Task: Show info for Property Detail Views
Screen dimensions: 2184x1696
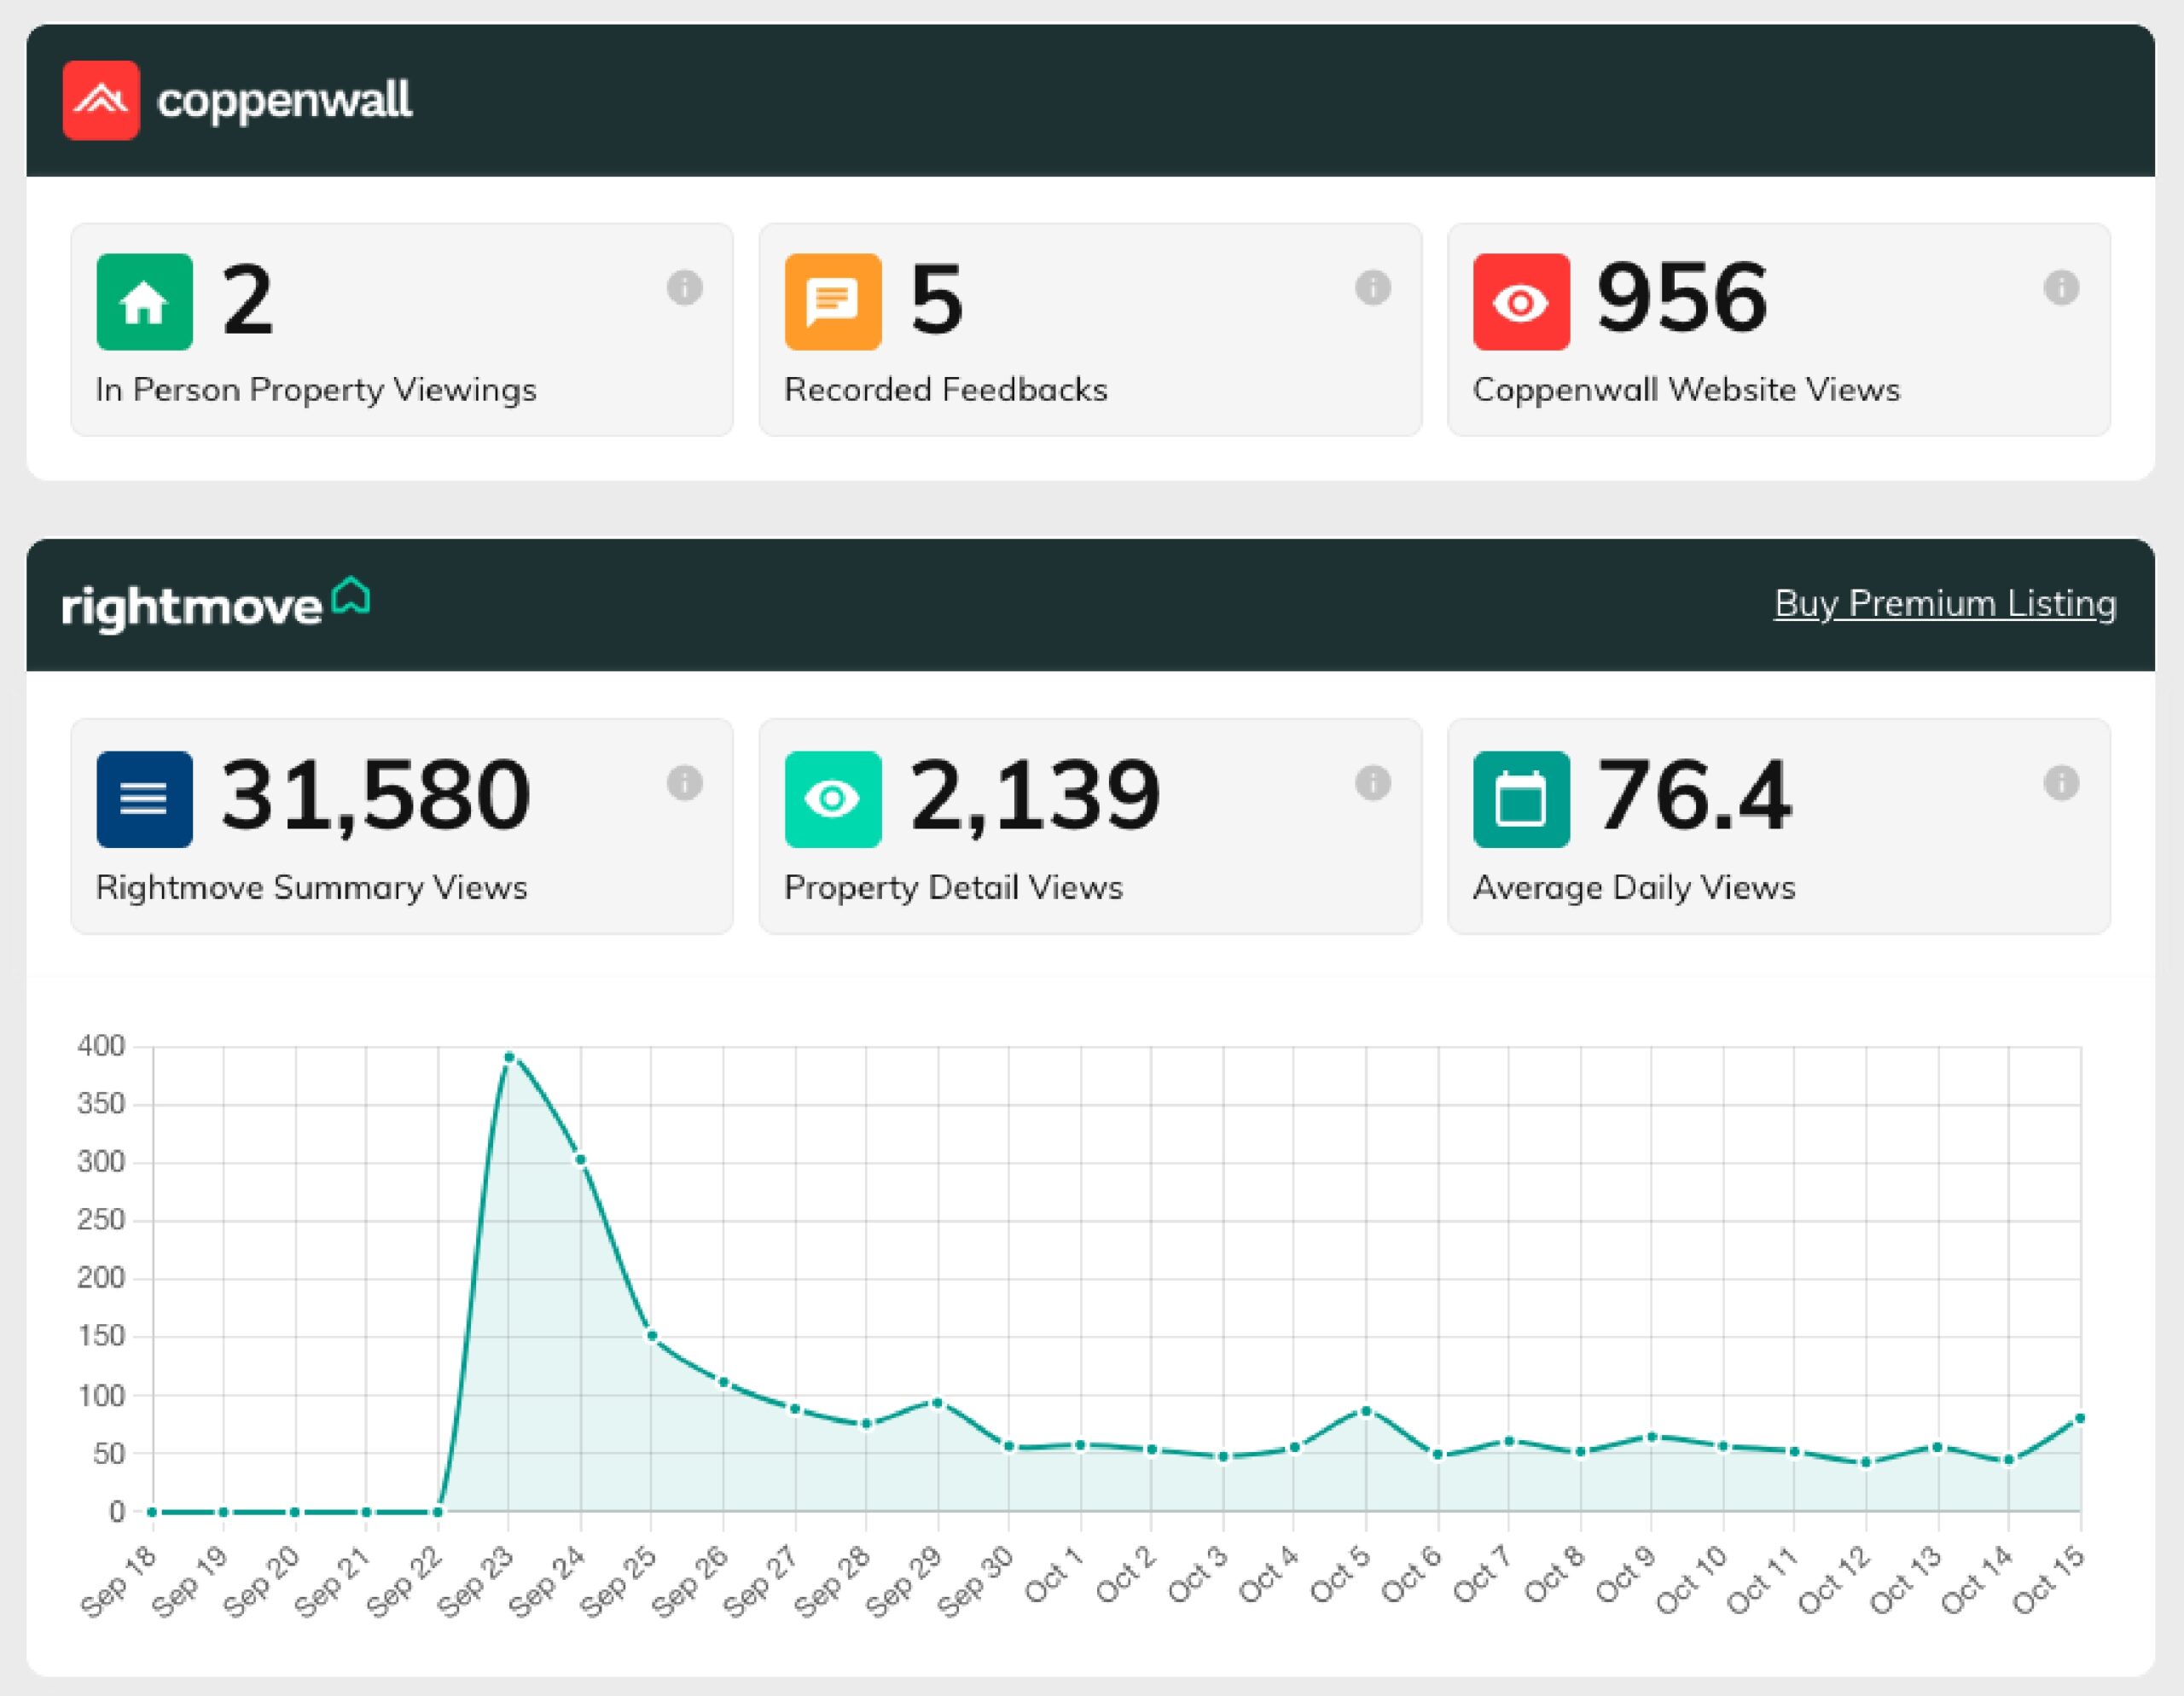Action: (1373, 783)
